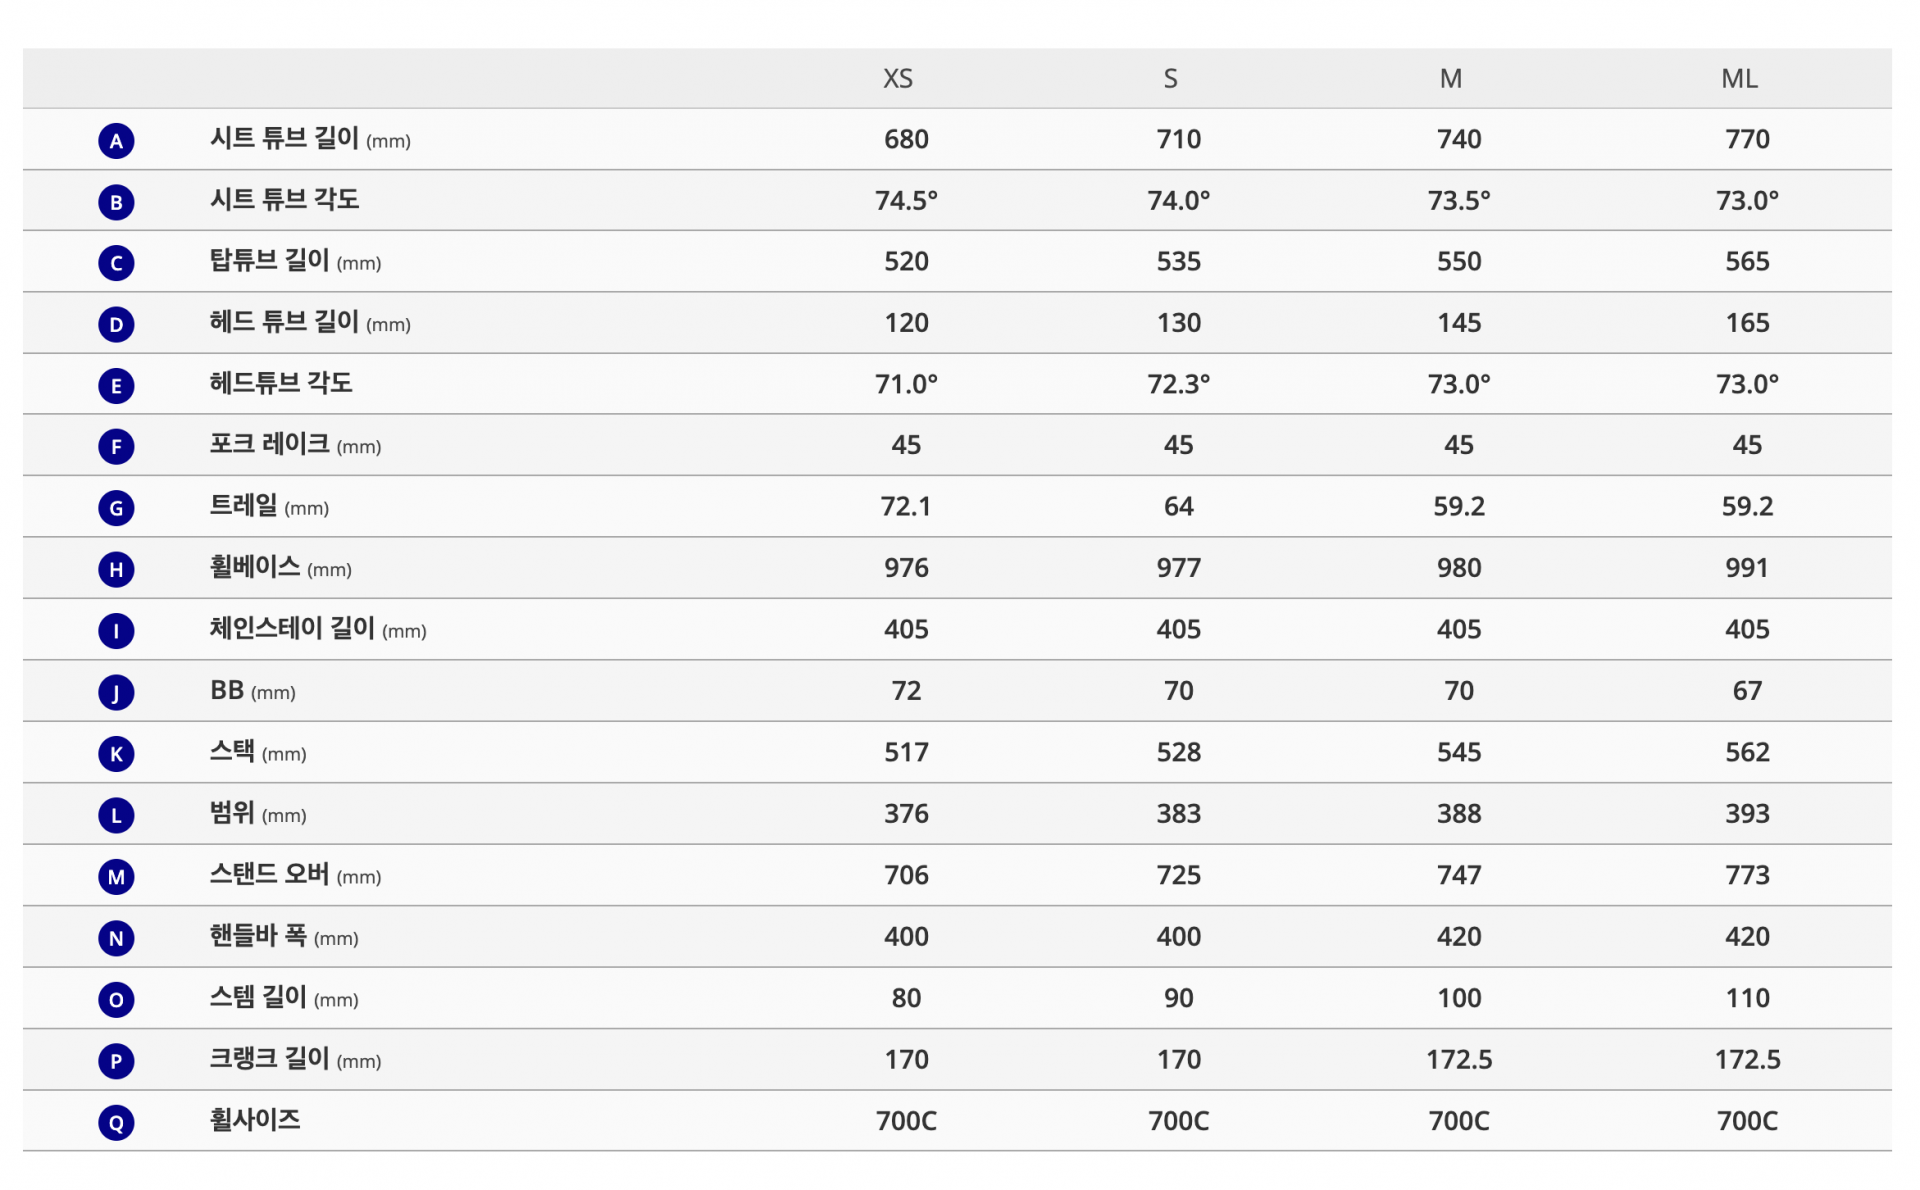Click the 991 wheelbase value for ML
Screen dimensions: 1920x1190
click(x=1746, y=568)
